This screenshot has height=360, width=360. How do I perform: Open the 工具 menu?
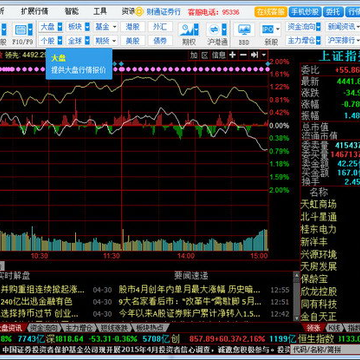click(100, 12)
